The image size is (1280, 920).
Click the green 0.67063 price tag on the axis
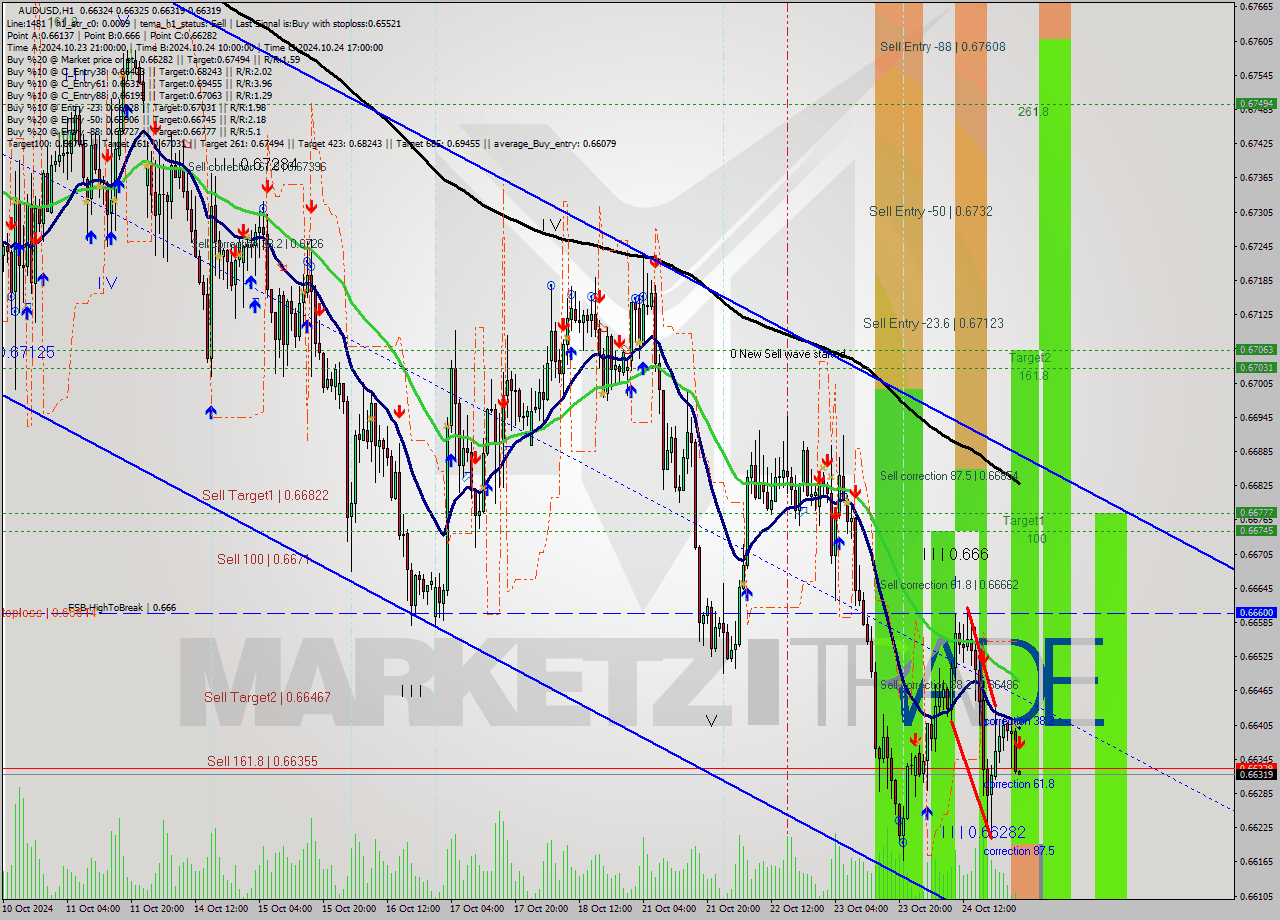click(1256, 349)
